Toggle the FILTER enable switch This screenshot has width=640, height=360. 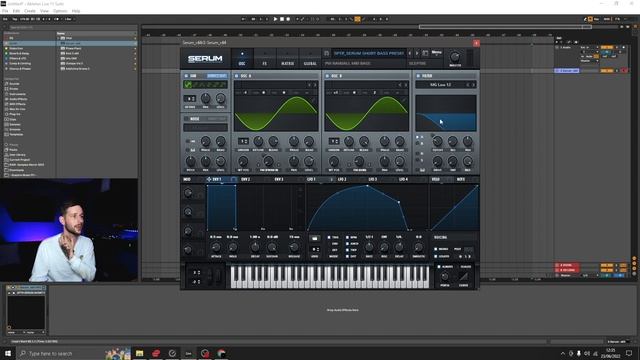click(x=418, y=76)
